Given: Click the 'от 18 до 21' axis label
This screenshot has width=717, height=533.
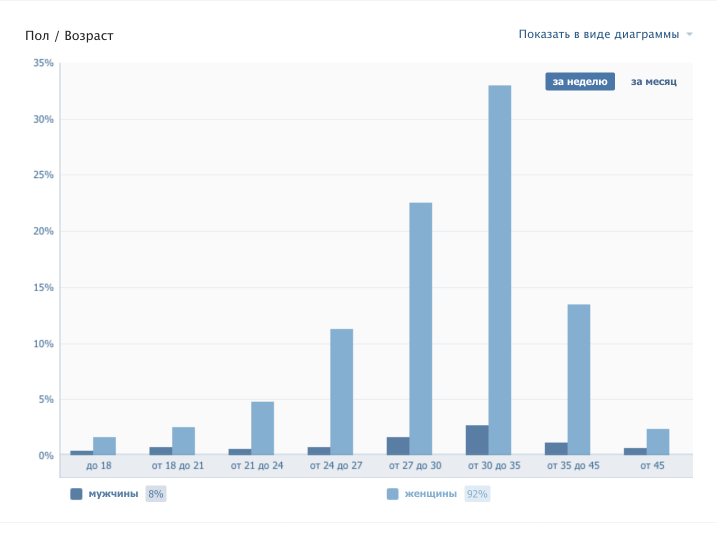Looking at the screenshot, I should tap(177, 466).
